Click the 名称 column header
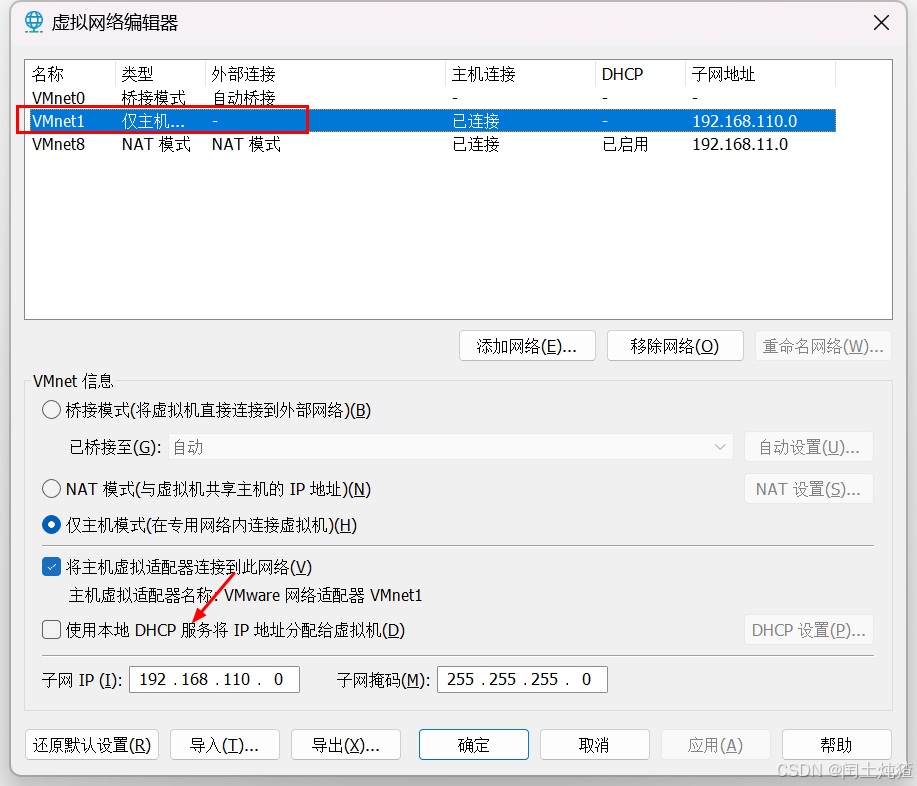This screenshot has height=786, width=917. click(x=70, y=74)
